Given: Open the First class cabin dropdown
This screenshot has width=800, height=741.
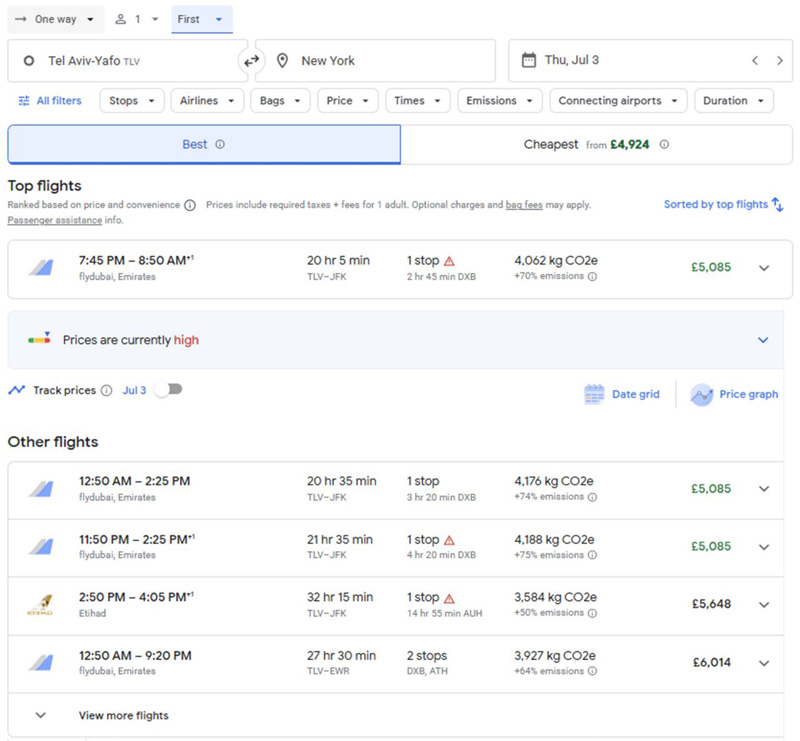Looking at the screenshot, I should pyautogui.click(x=201, y=19).
